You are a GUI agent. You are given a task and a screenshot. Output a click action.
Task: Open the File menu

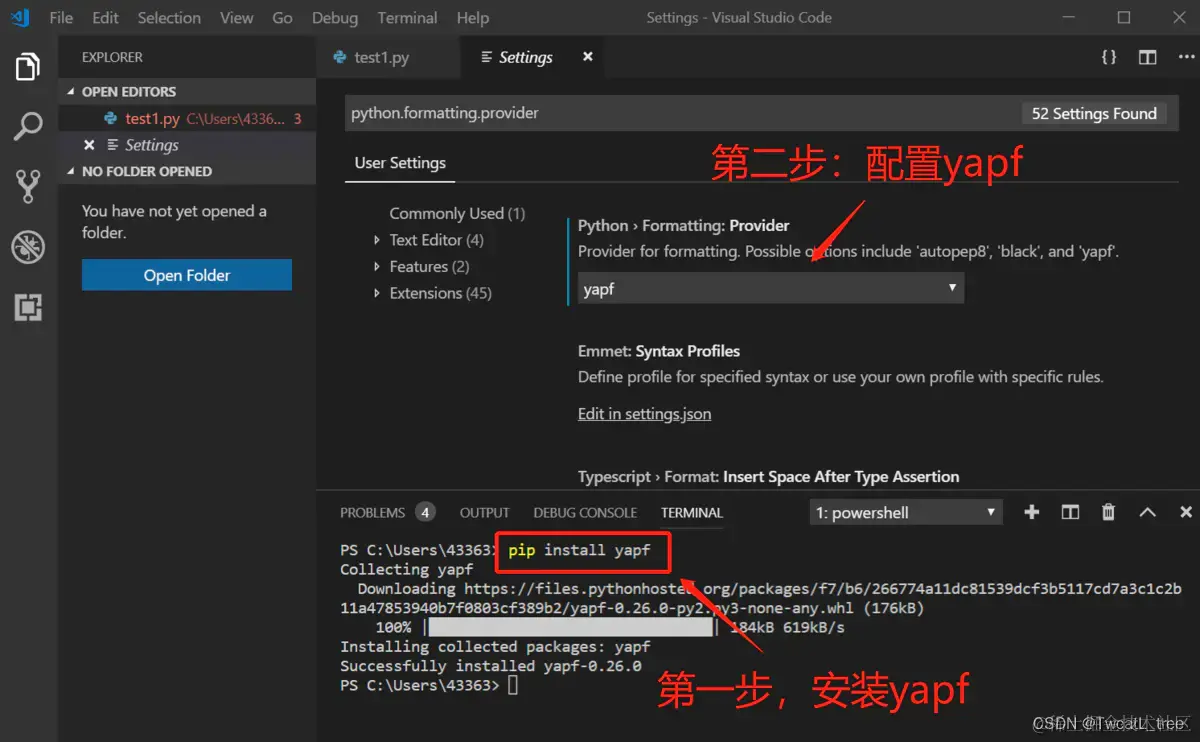61,18
